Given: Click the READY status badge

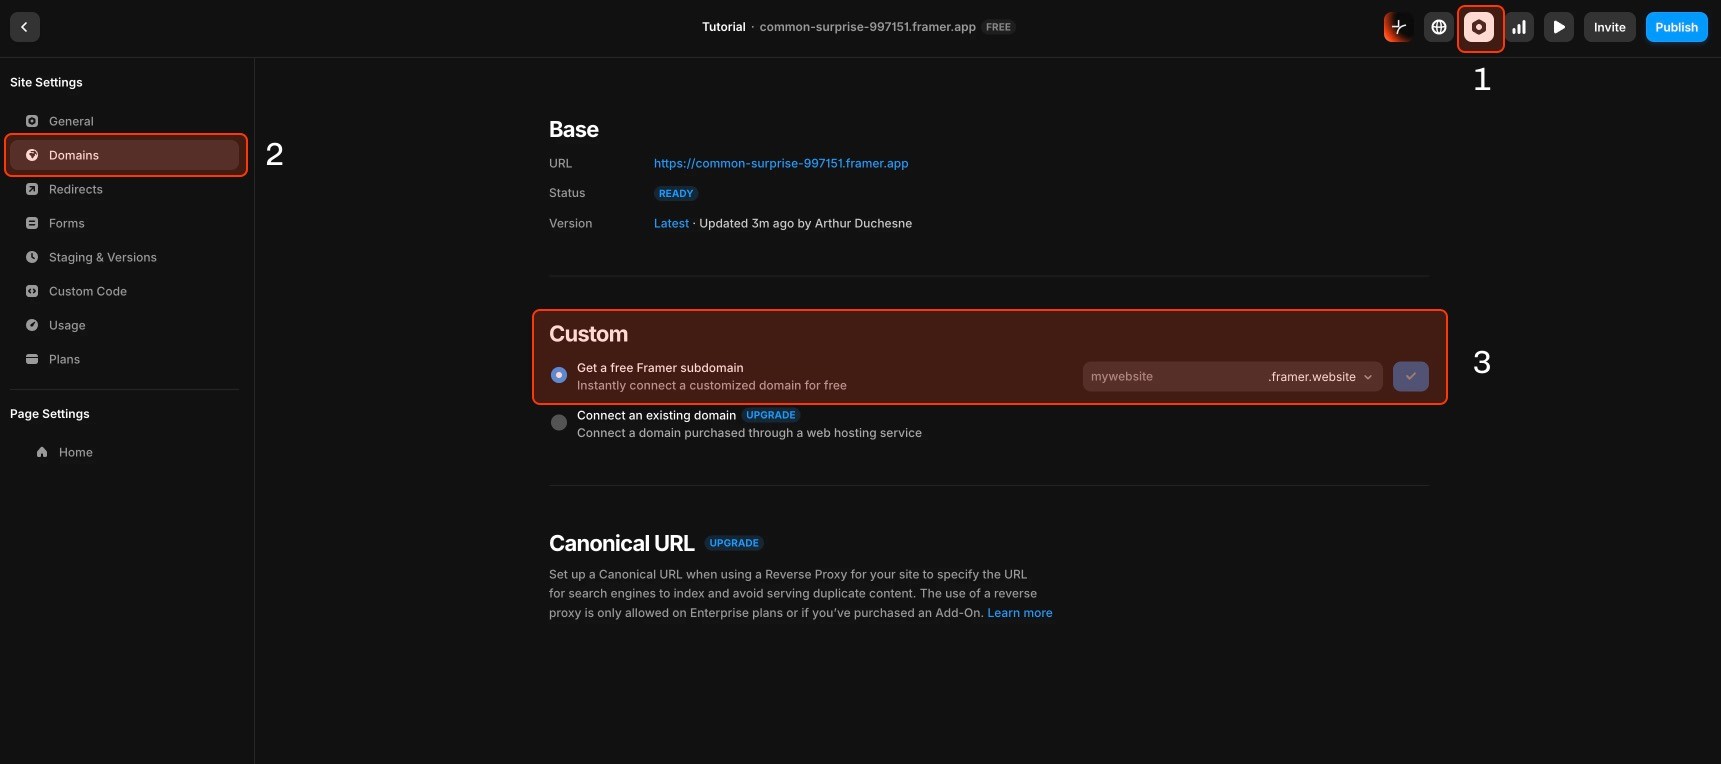Looking at the screenshot, I should pyautogui.click(x=676, y=193).
